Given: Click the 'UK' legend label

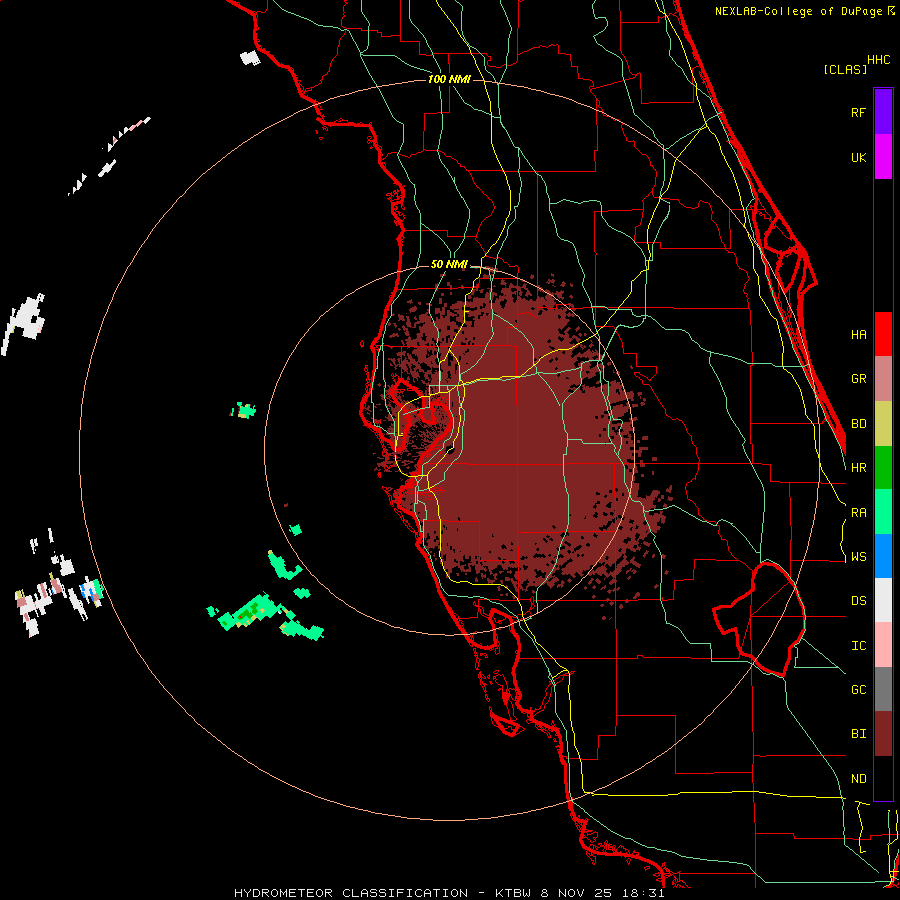Looking at the screenshot, I should click(858, 157).
